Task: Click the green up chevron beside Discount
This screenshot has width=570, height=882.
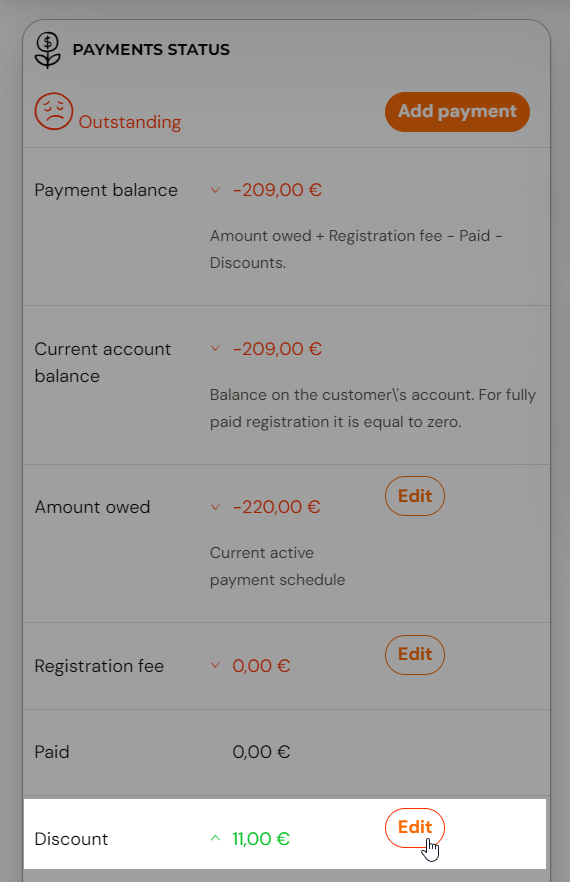Action: [215, 838]
